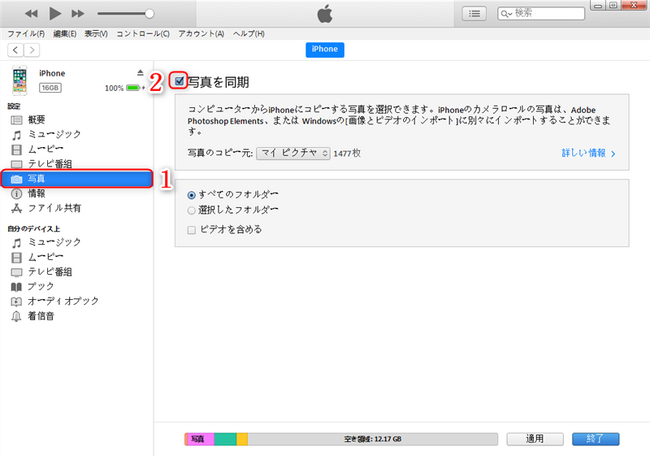Open the ヘルプ(H) menu

(x=249, y=34)
